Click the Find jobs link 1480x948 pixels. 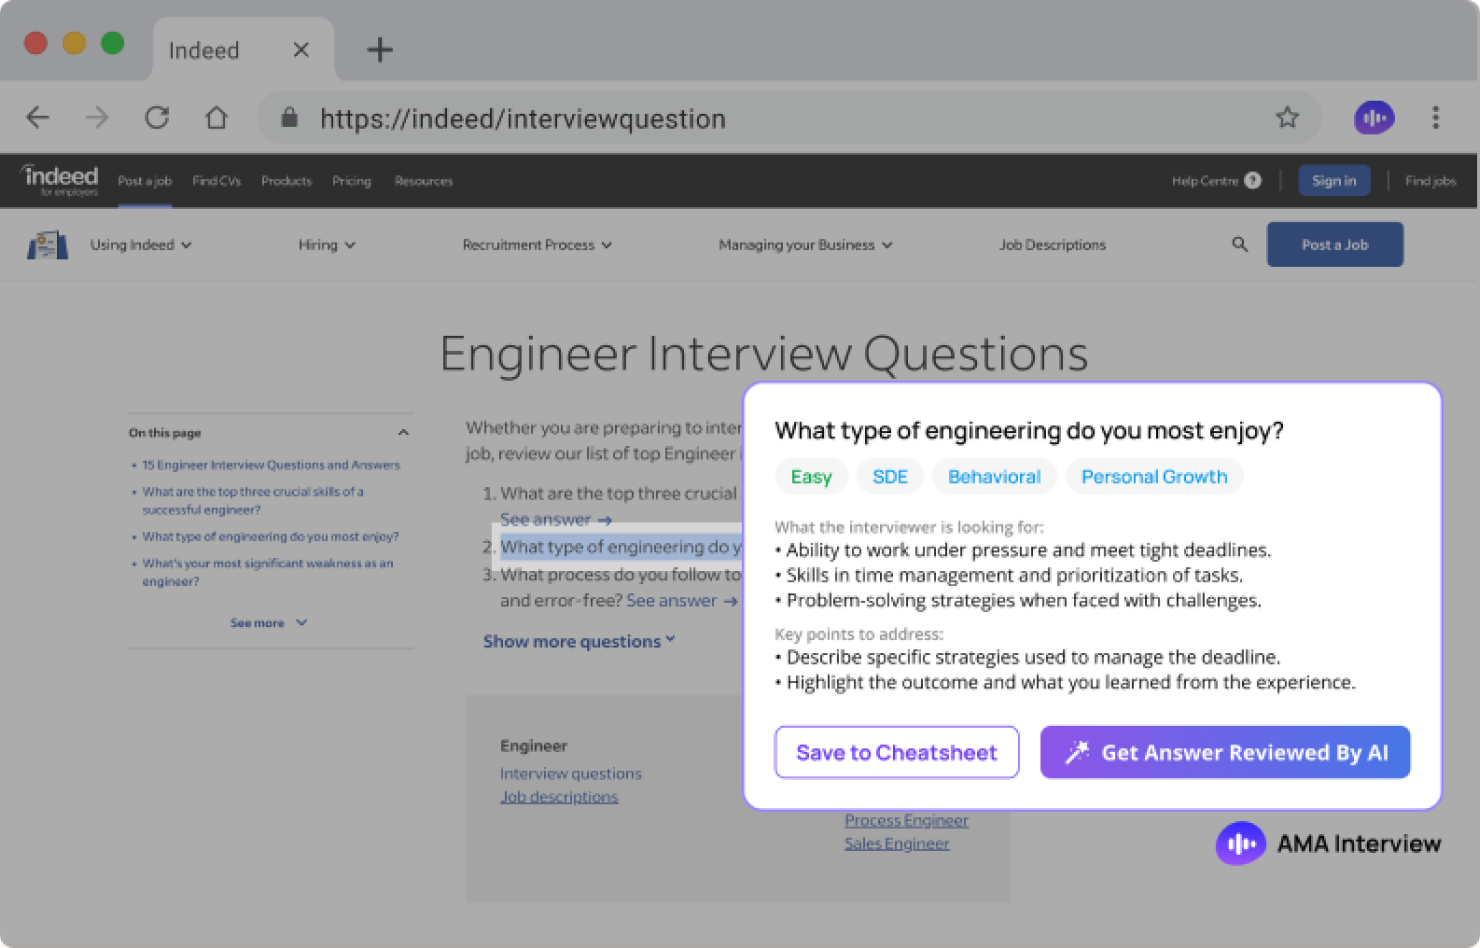1430,181
